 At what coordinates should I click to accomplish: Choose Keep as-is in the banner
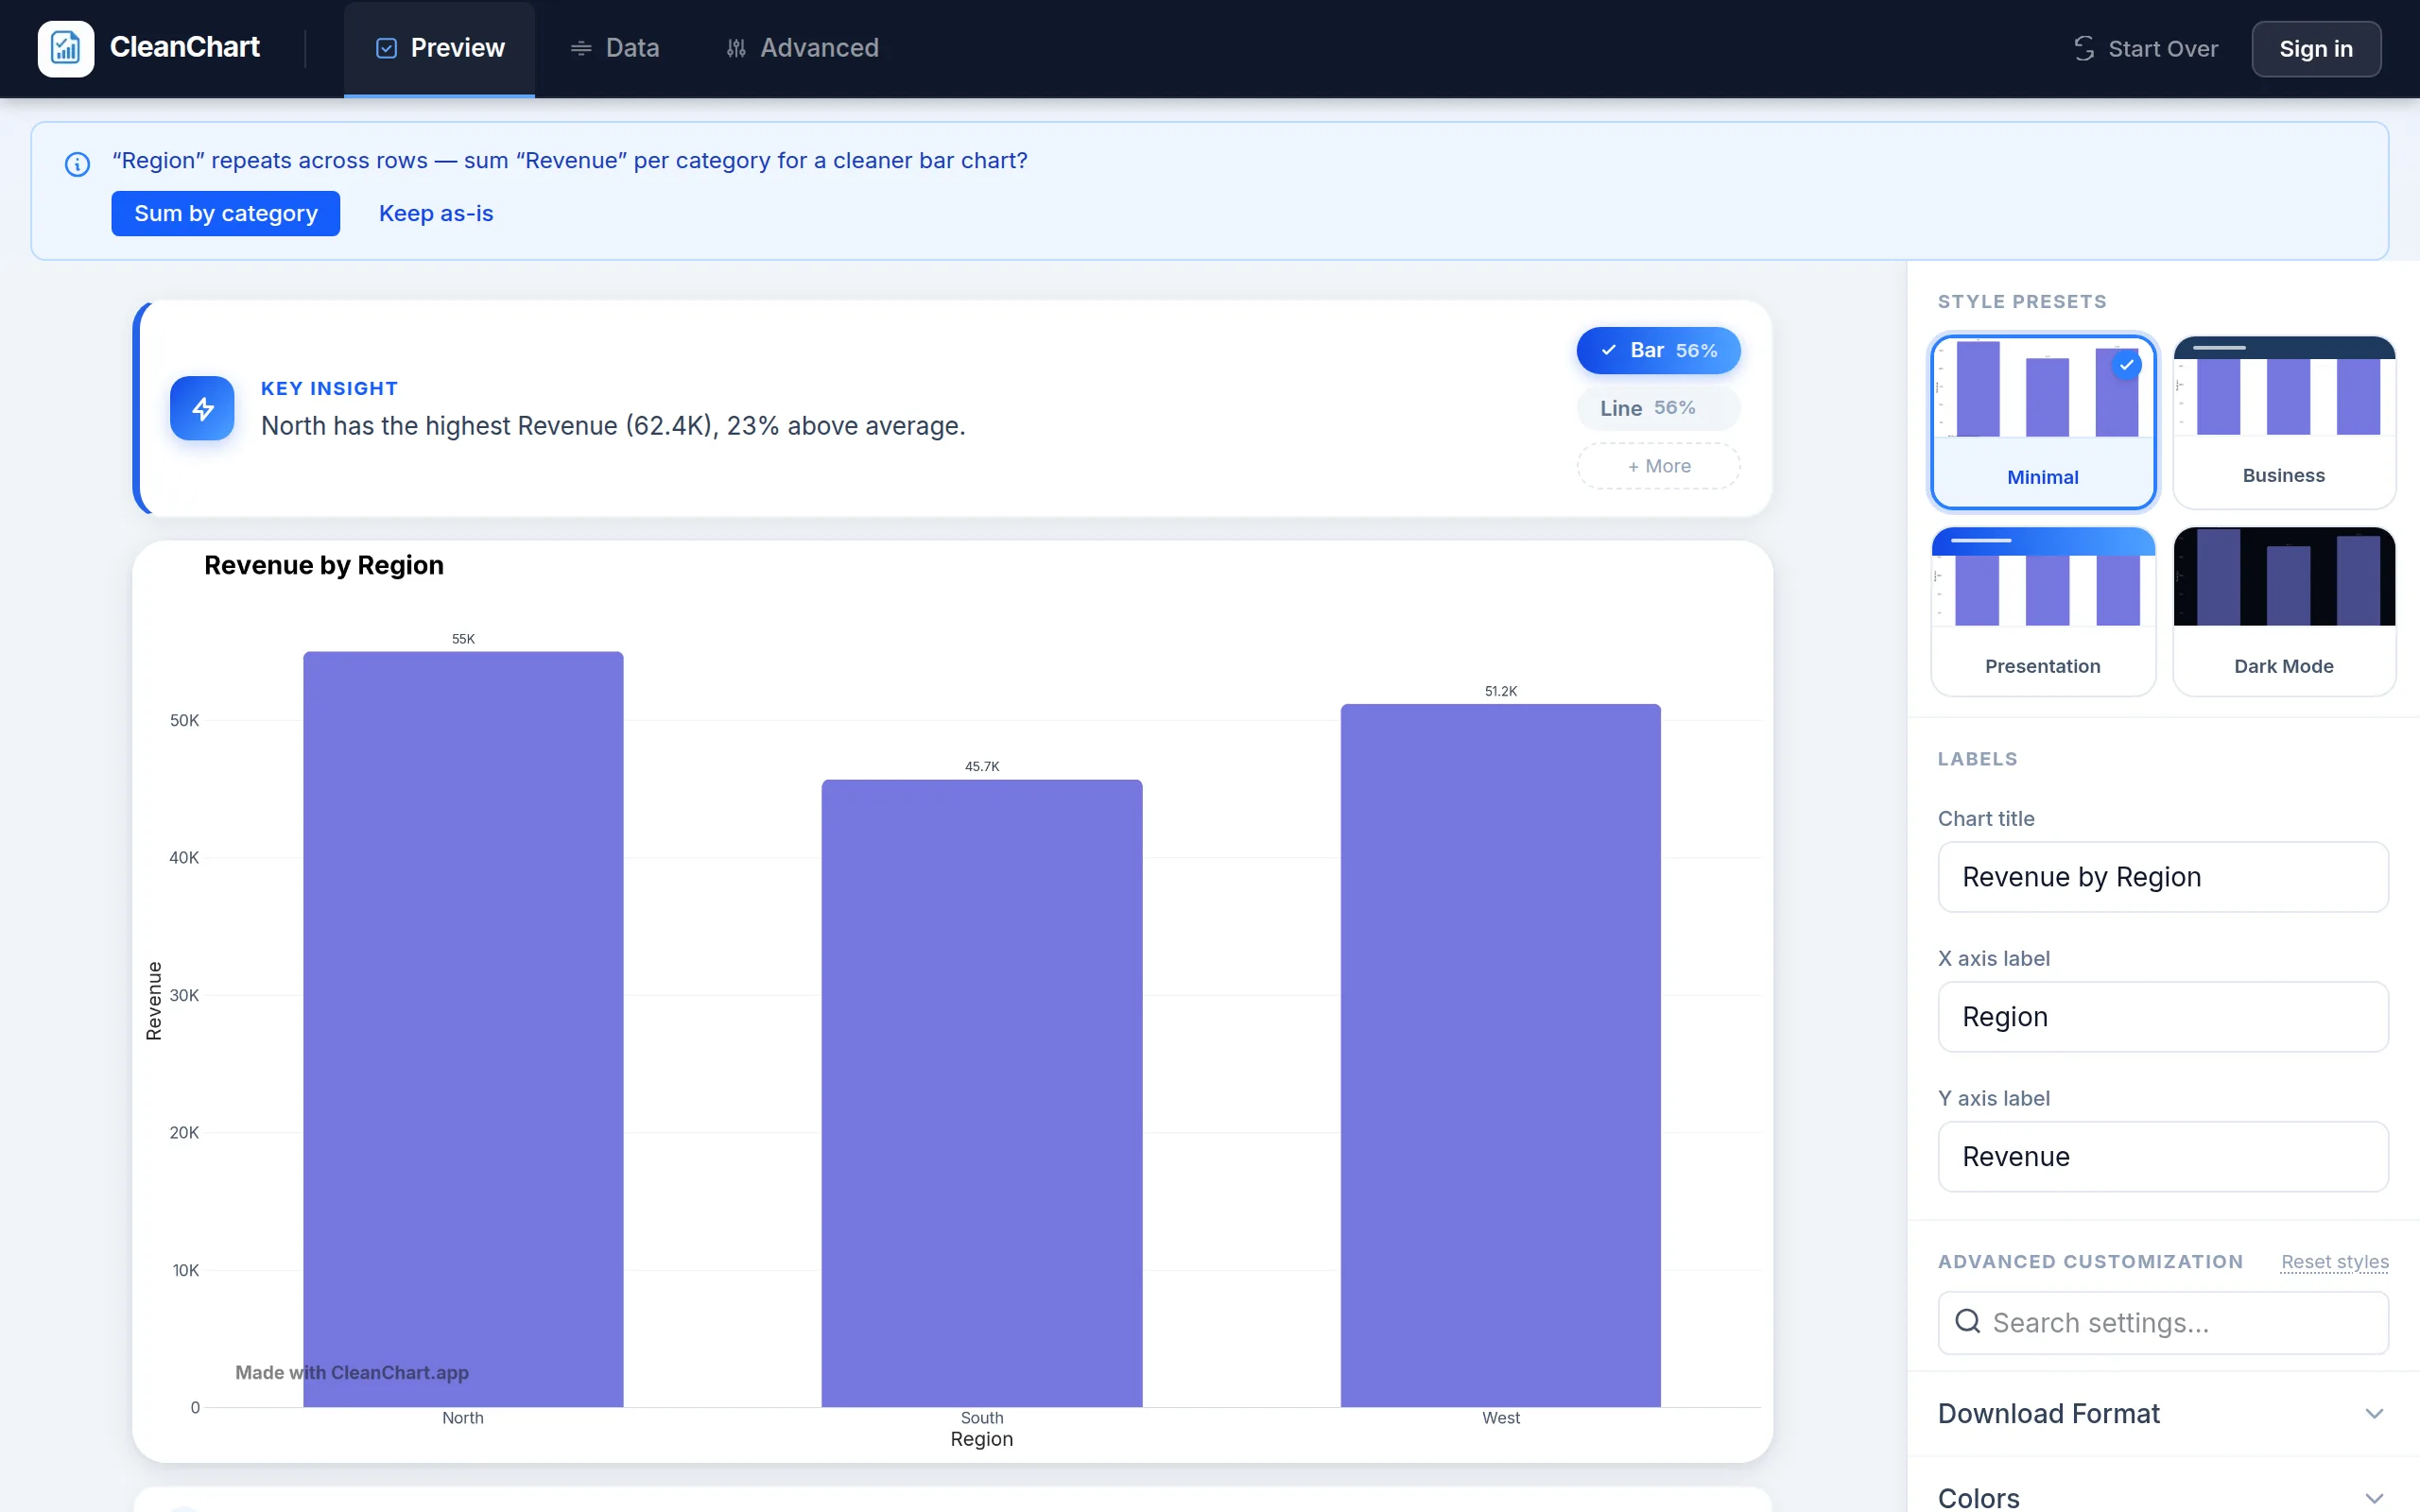click(436, 213)
